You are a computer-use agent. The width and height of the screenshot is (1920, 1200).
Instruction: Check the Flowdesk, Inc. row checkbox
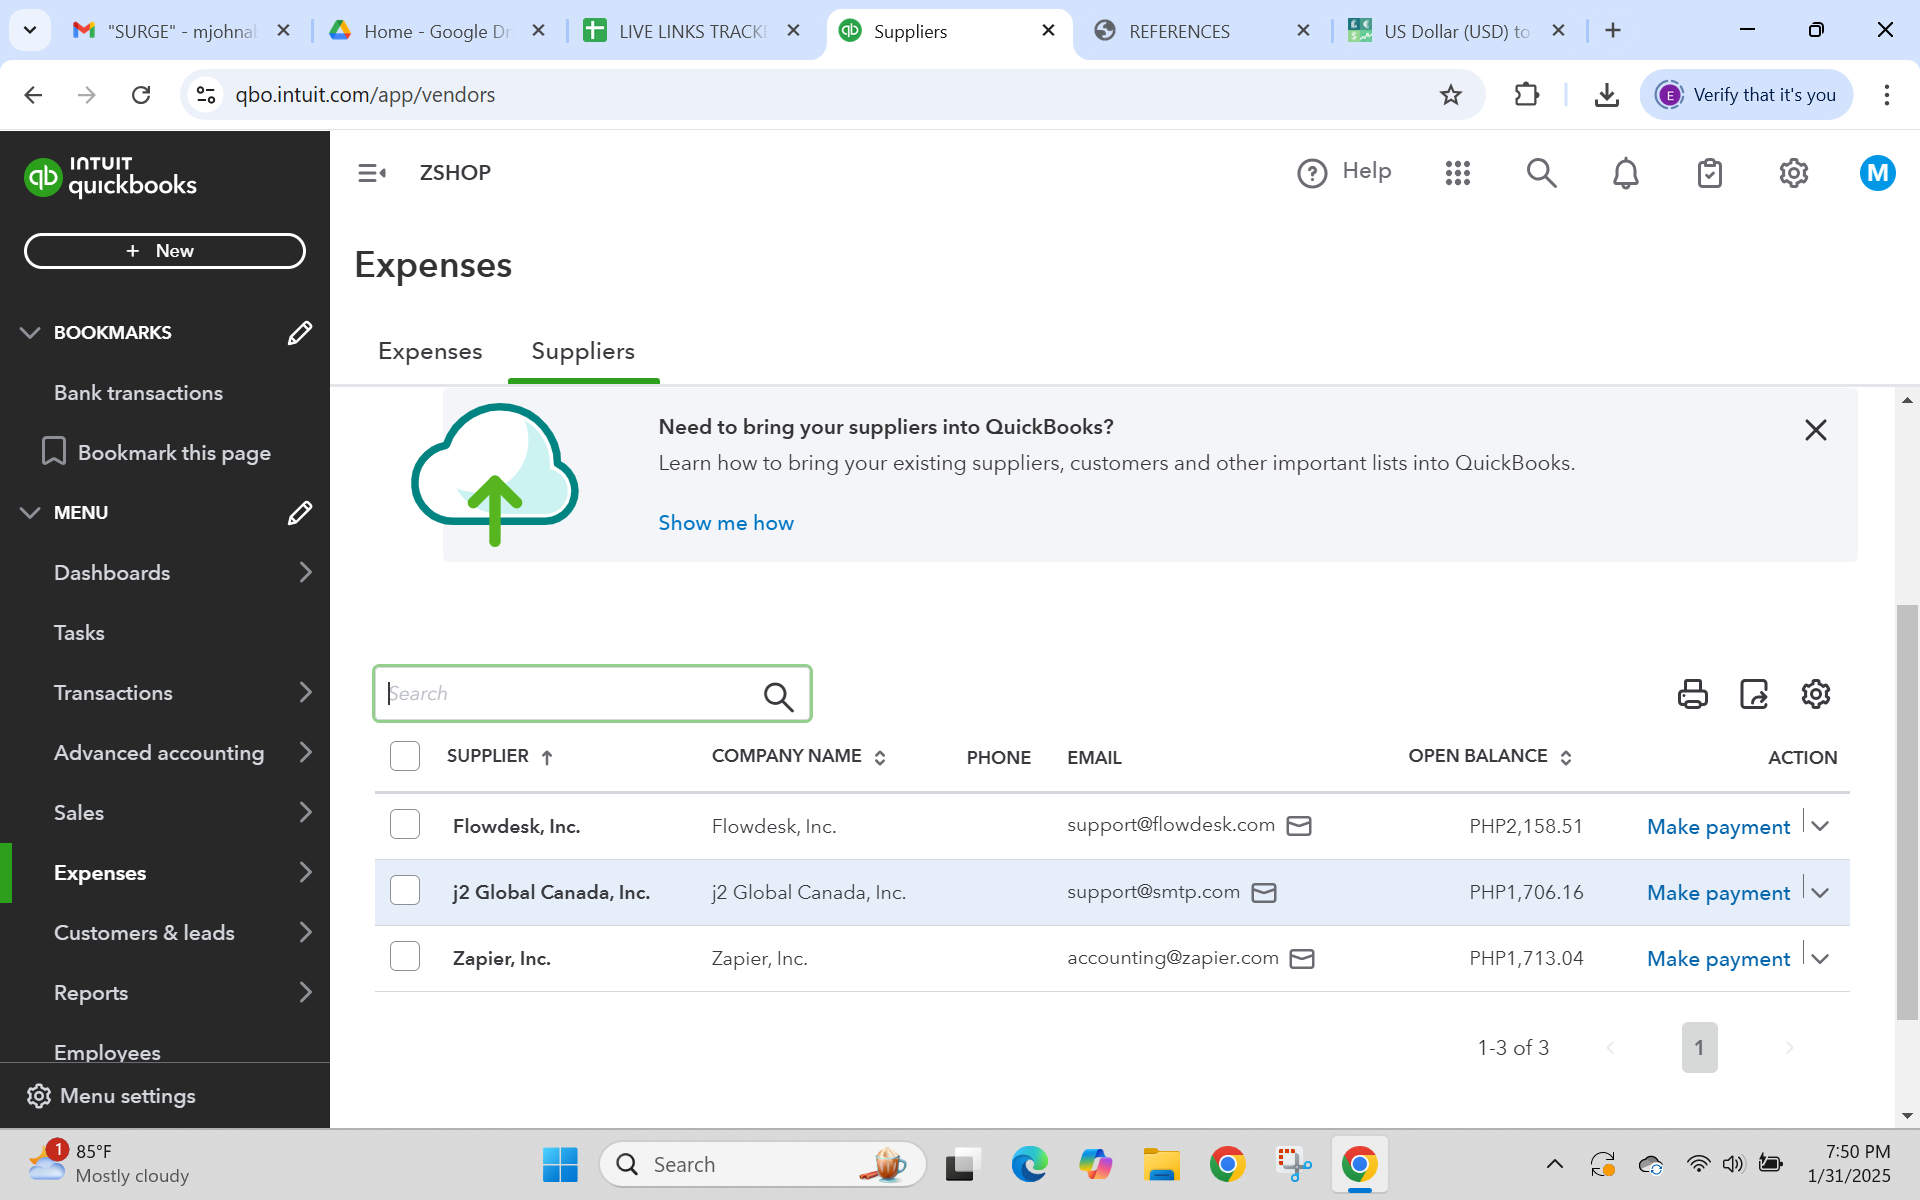coord(405,825)
